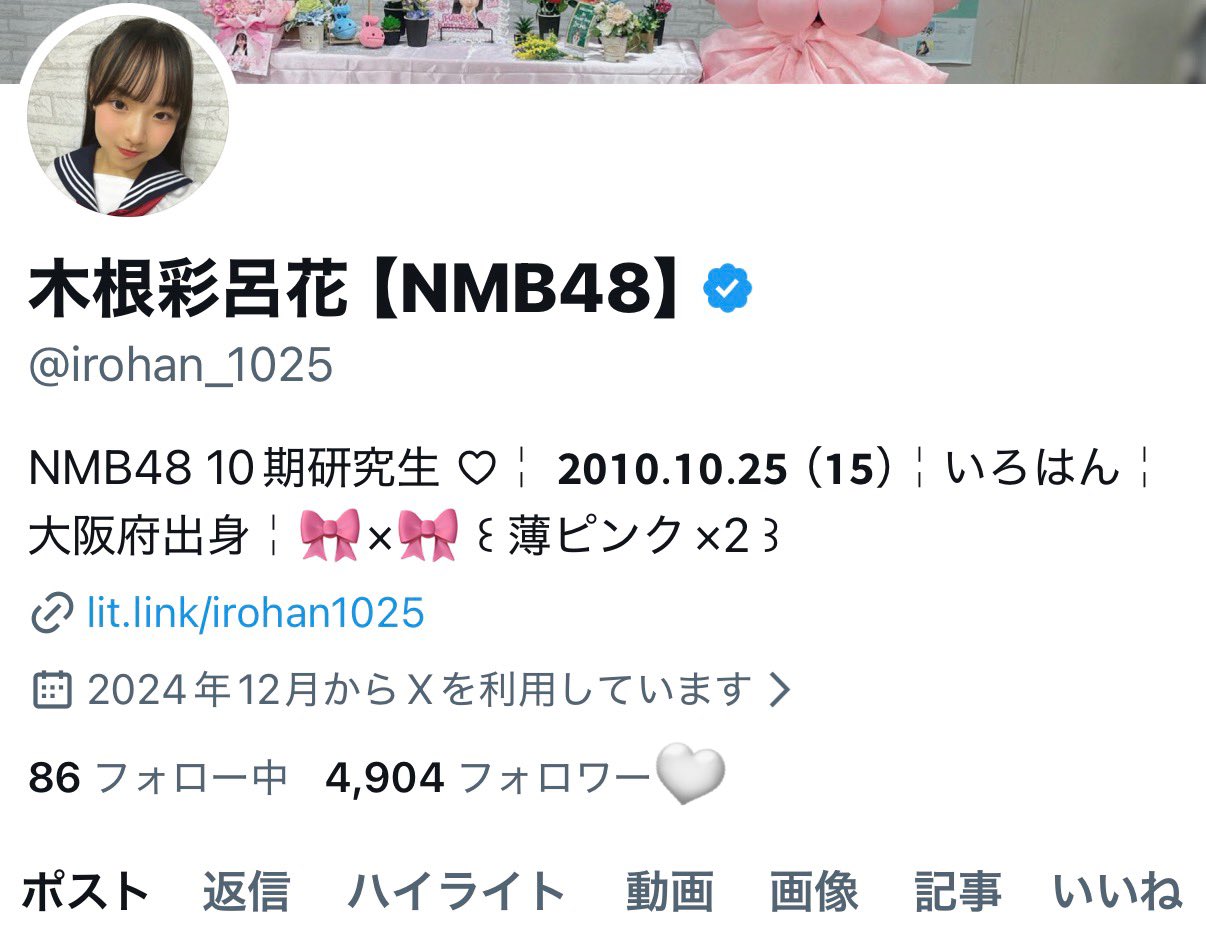The image size is (1206, 941).
Task: Switch to the ハイライト tab
Action: 457,892
